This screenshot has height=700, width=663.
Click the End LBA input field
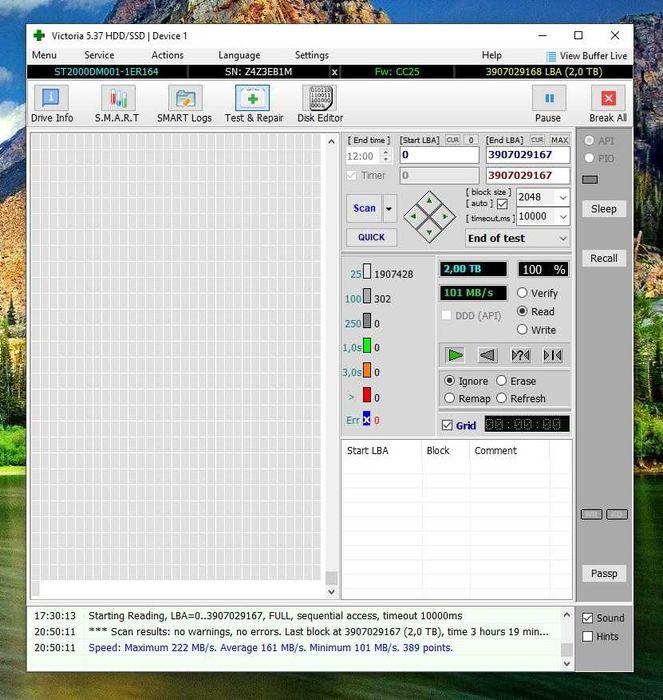pyautogui.click(x=528, y=155)
